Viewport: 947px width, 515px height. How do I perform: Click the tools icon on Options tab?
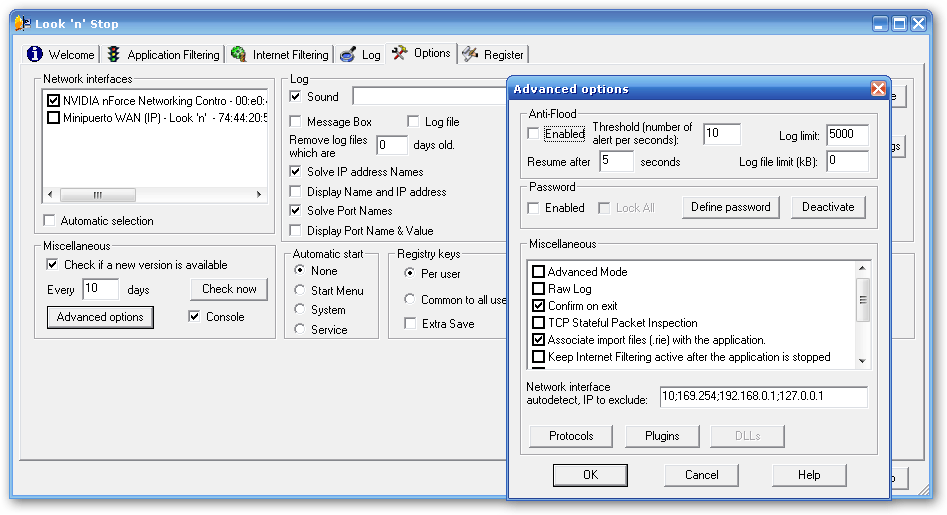click(399, 53)
